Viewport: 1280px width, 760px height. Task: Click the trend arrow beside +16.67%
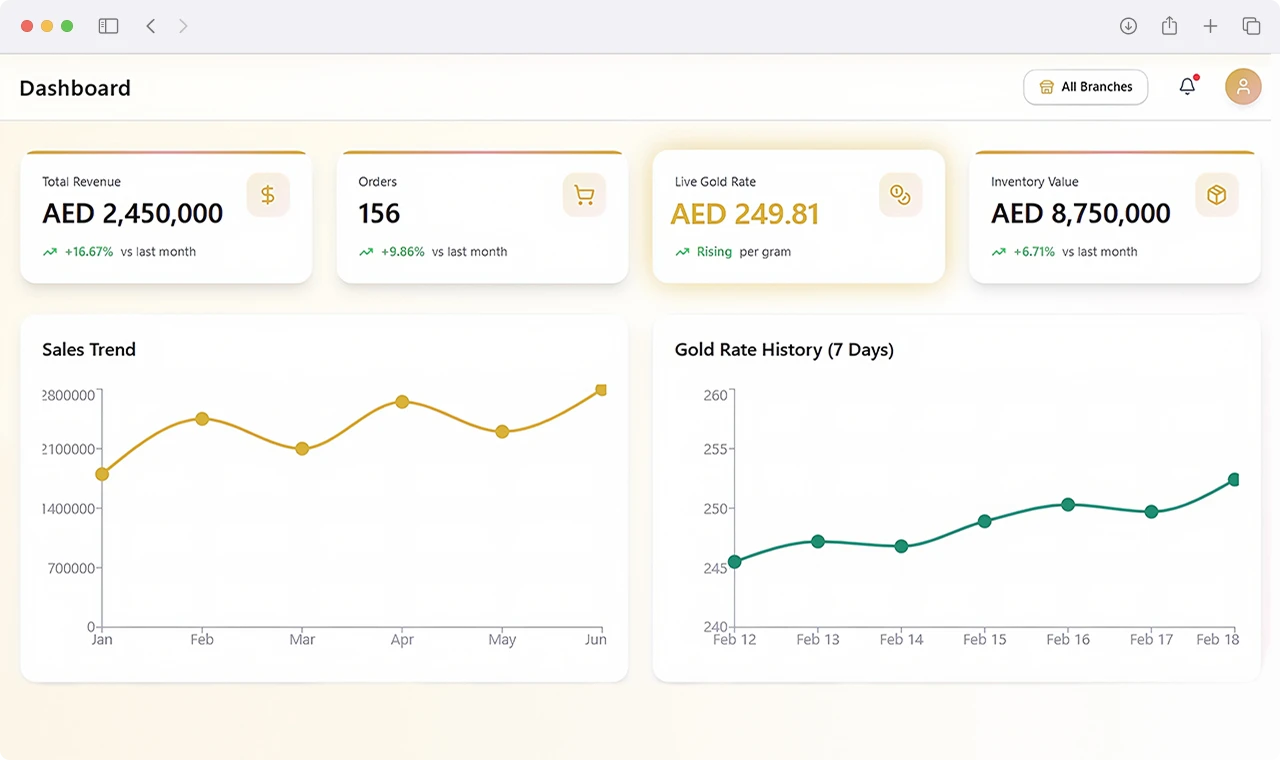point(50,252)
